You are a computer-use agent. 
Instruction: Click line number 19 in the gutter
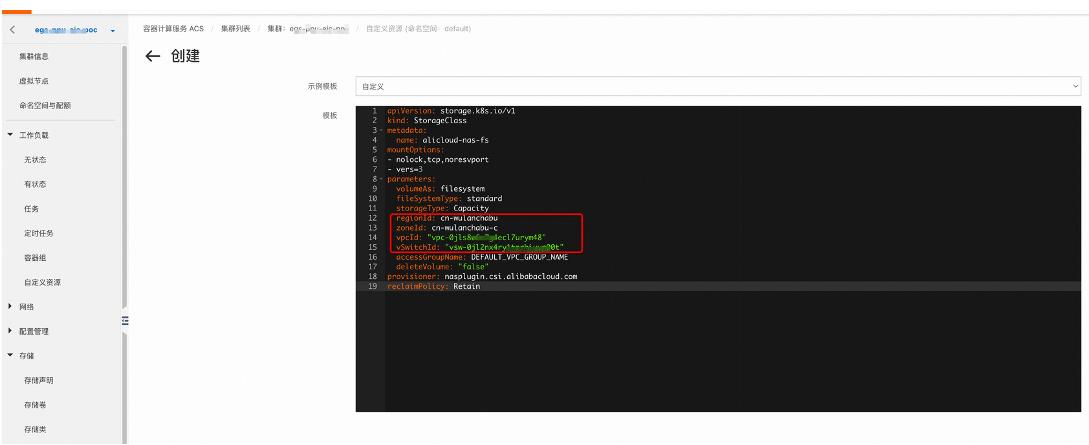(x=372, y=286)
